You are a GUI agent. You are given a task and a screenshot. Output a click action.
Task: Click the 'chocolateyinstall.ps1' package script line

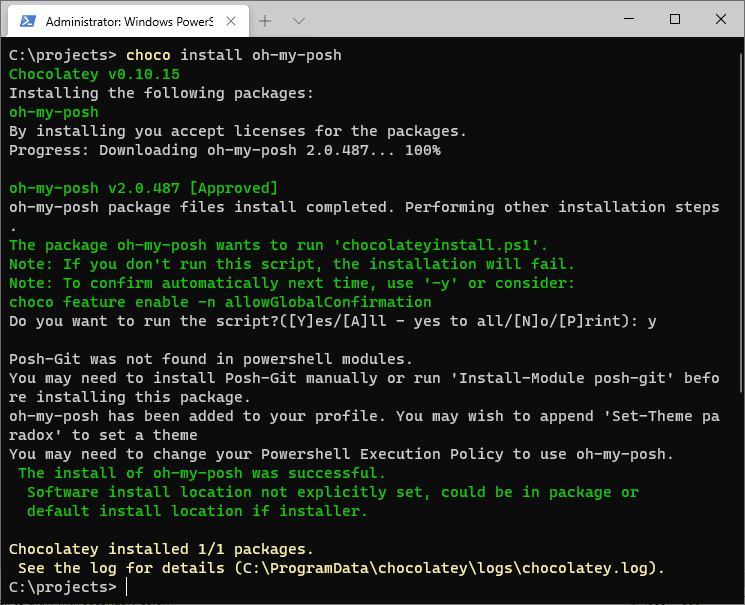tap(278, 245)
